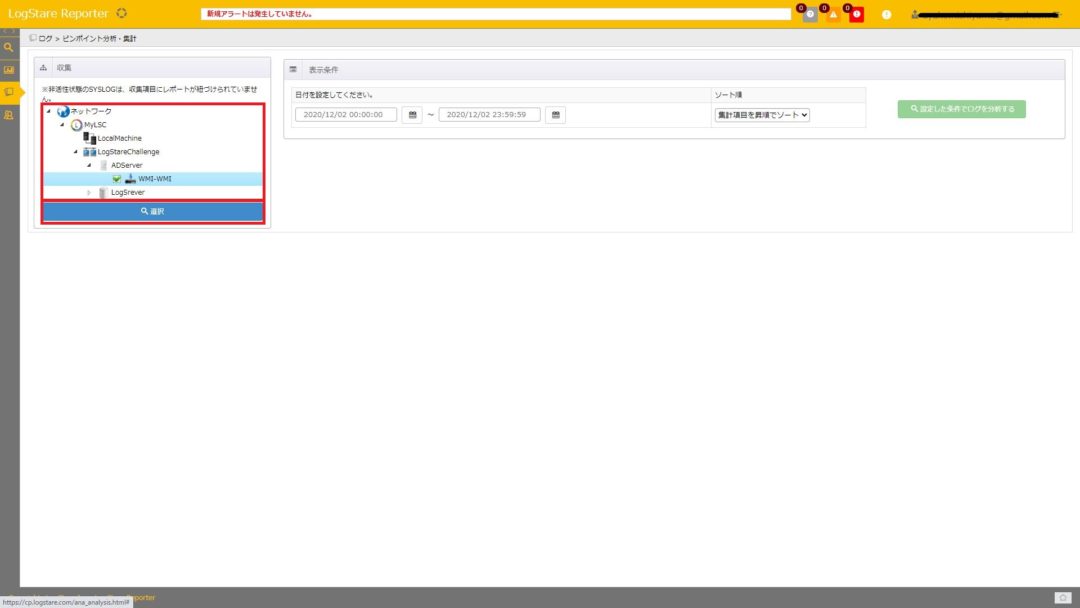The width and height of the screenshot is (1080, 608).
Task: Click the display conditions panel list icon
Action: tap(293, 70)
